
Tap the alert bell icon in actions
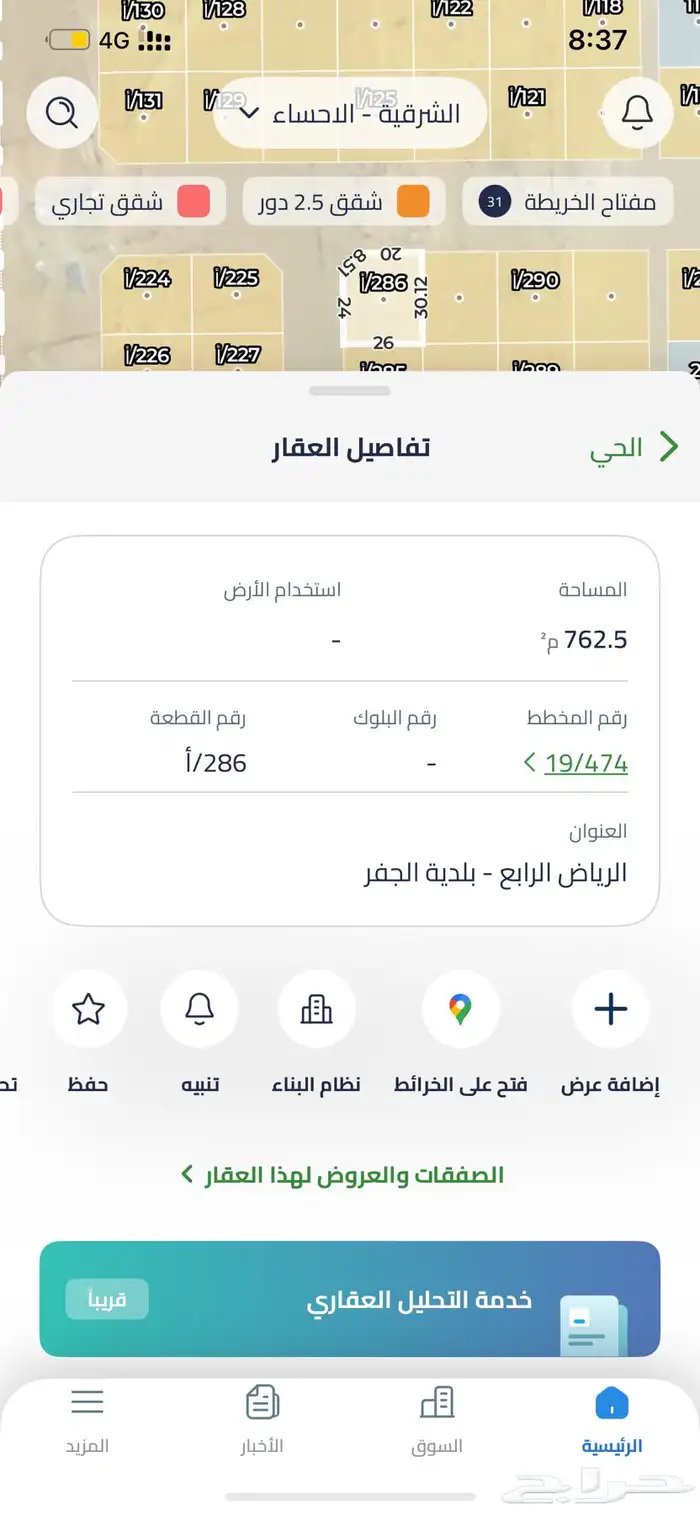[199, 1010]
